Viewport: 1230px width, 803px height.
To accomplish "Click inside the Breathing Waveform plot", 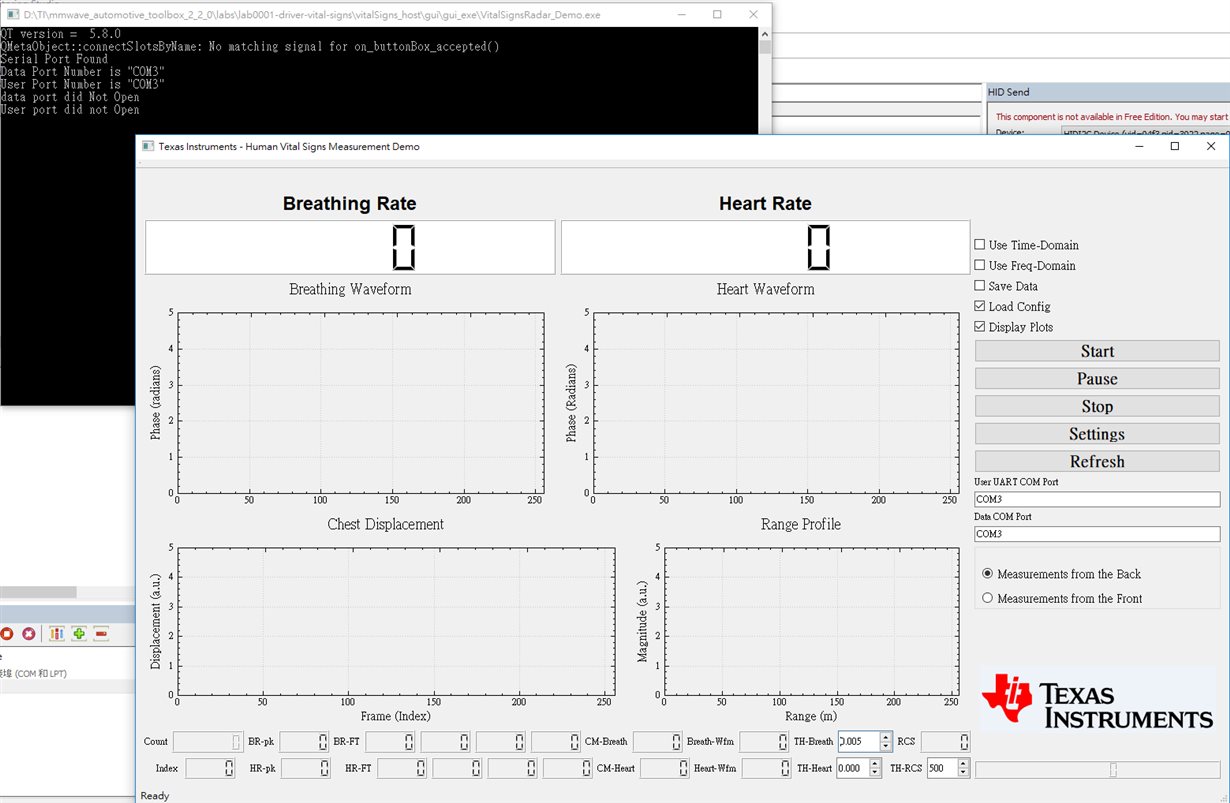I will click(x=360, y=403).
